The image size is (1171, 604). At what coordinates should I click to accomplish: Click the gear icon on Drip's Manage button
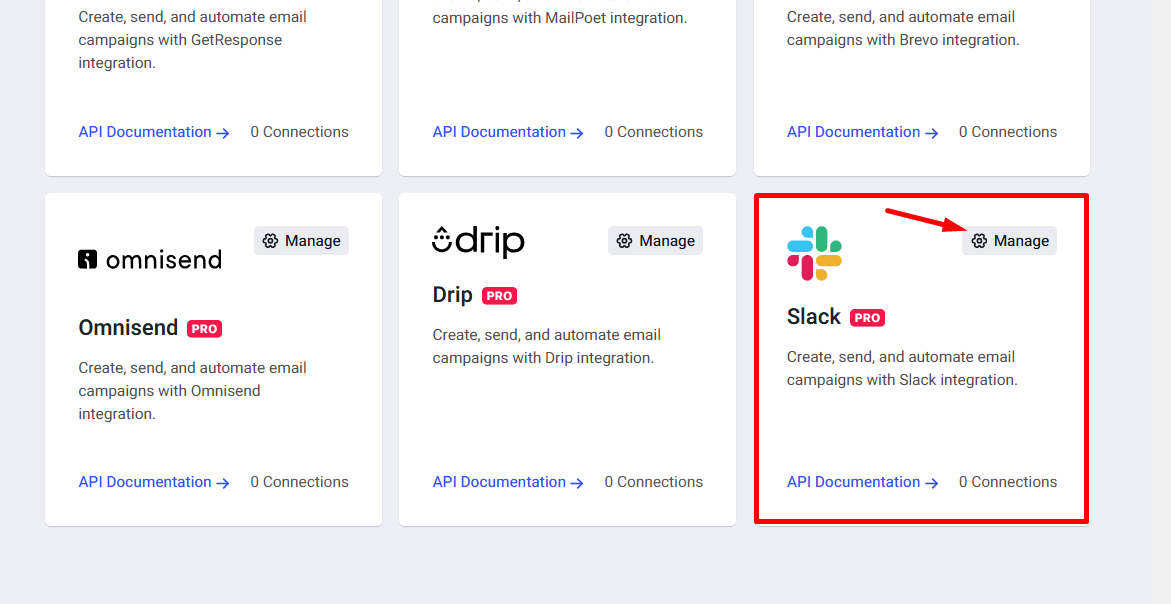(623, 240)
